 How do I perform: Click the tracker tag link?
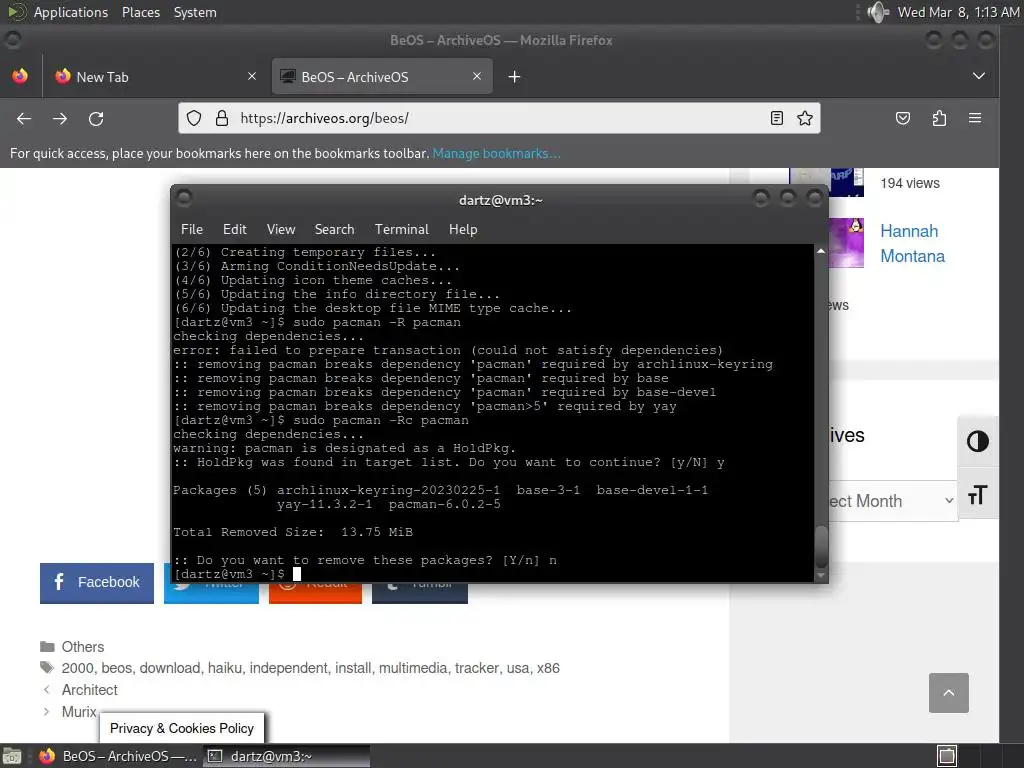point(477,668)
